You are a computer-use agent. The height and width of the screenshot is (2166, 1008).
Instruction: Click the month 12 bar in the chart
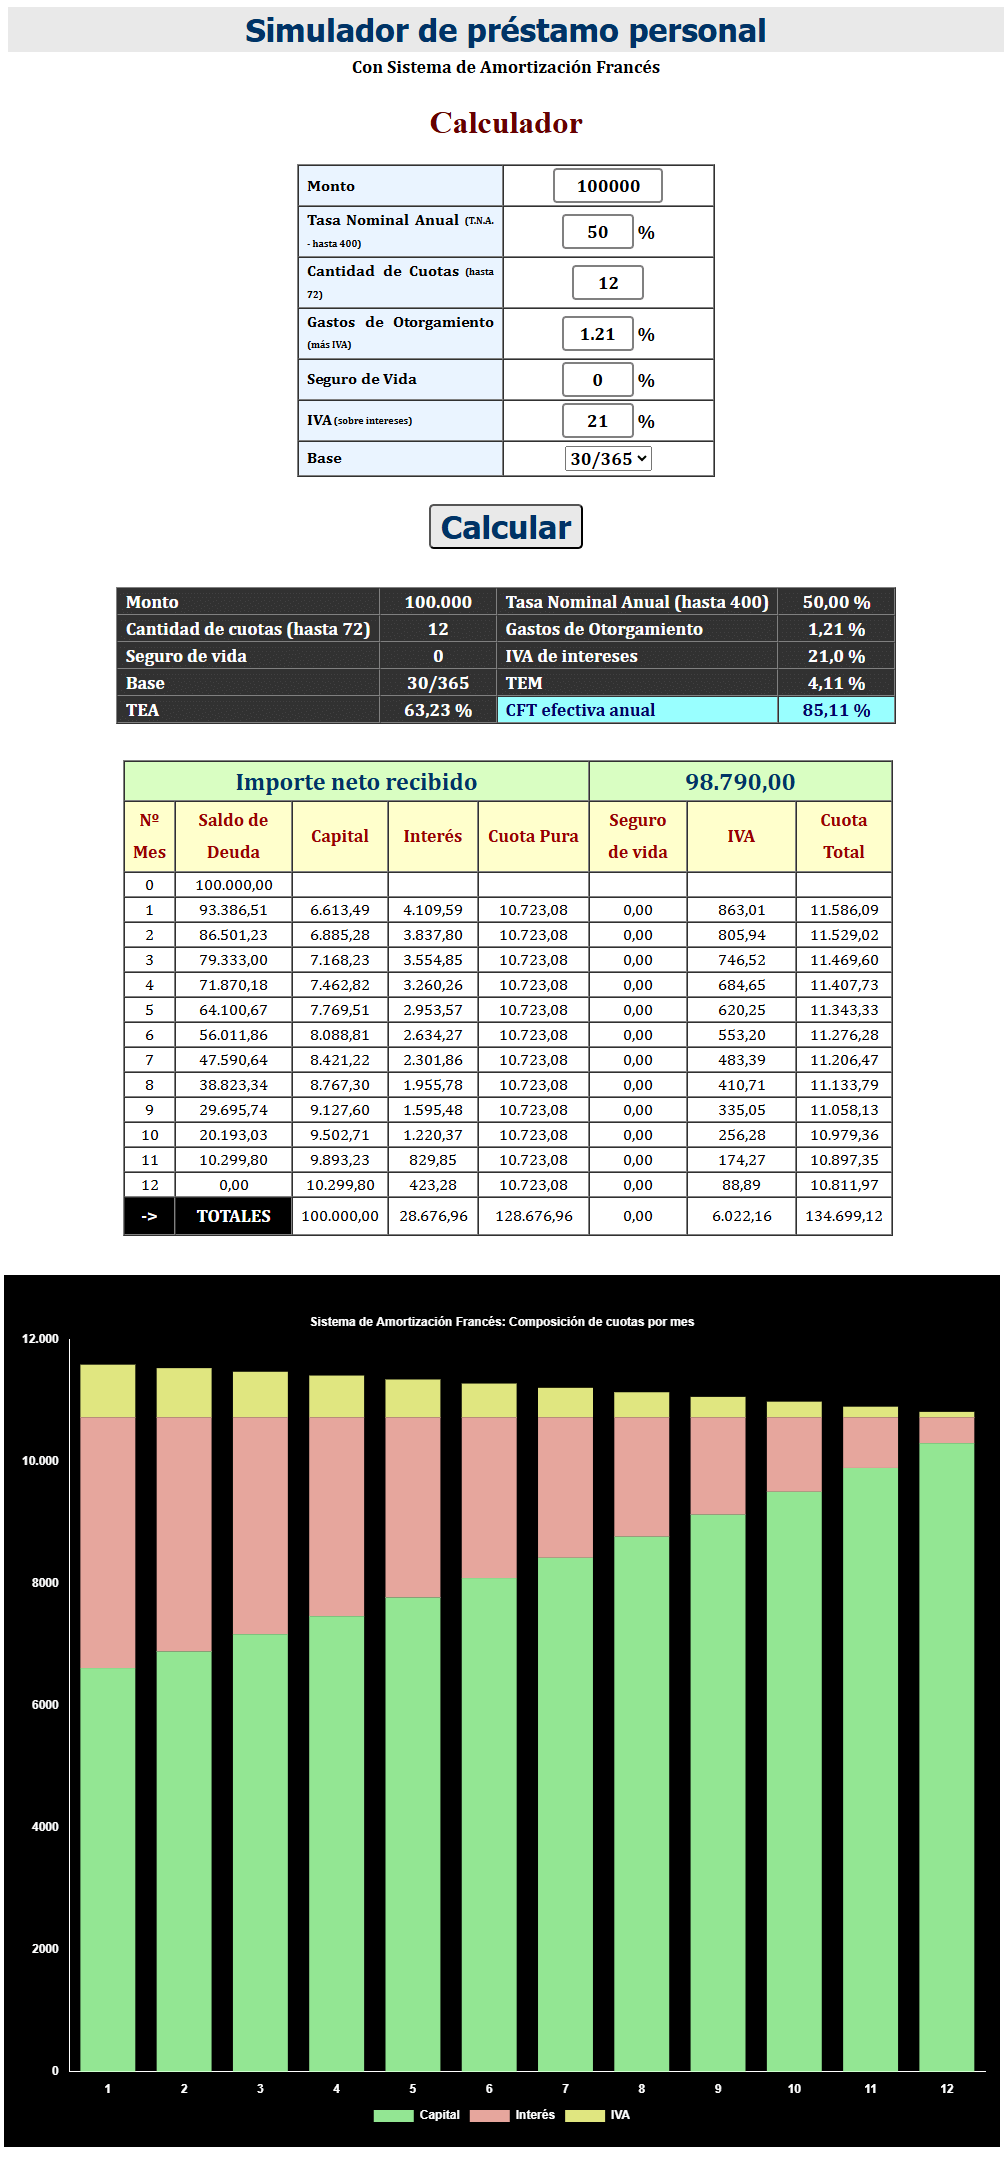tap(947, 1741)
